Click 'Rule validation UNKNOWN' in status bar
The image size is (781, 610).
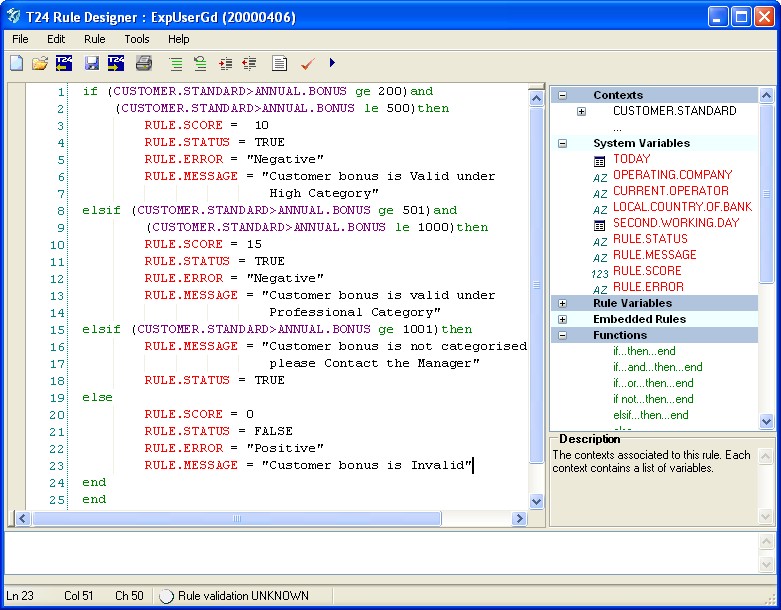[243, 596]
